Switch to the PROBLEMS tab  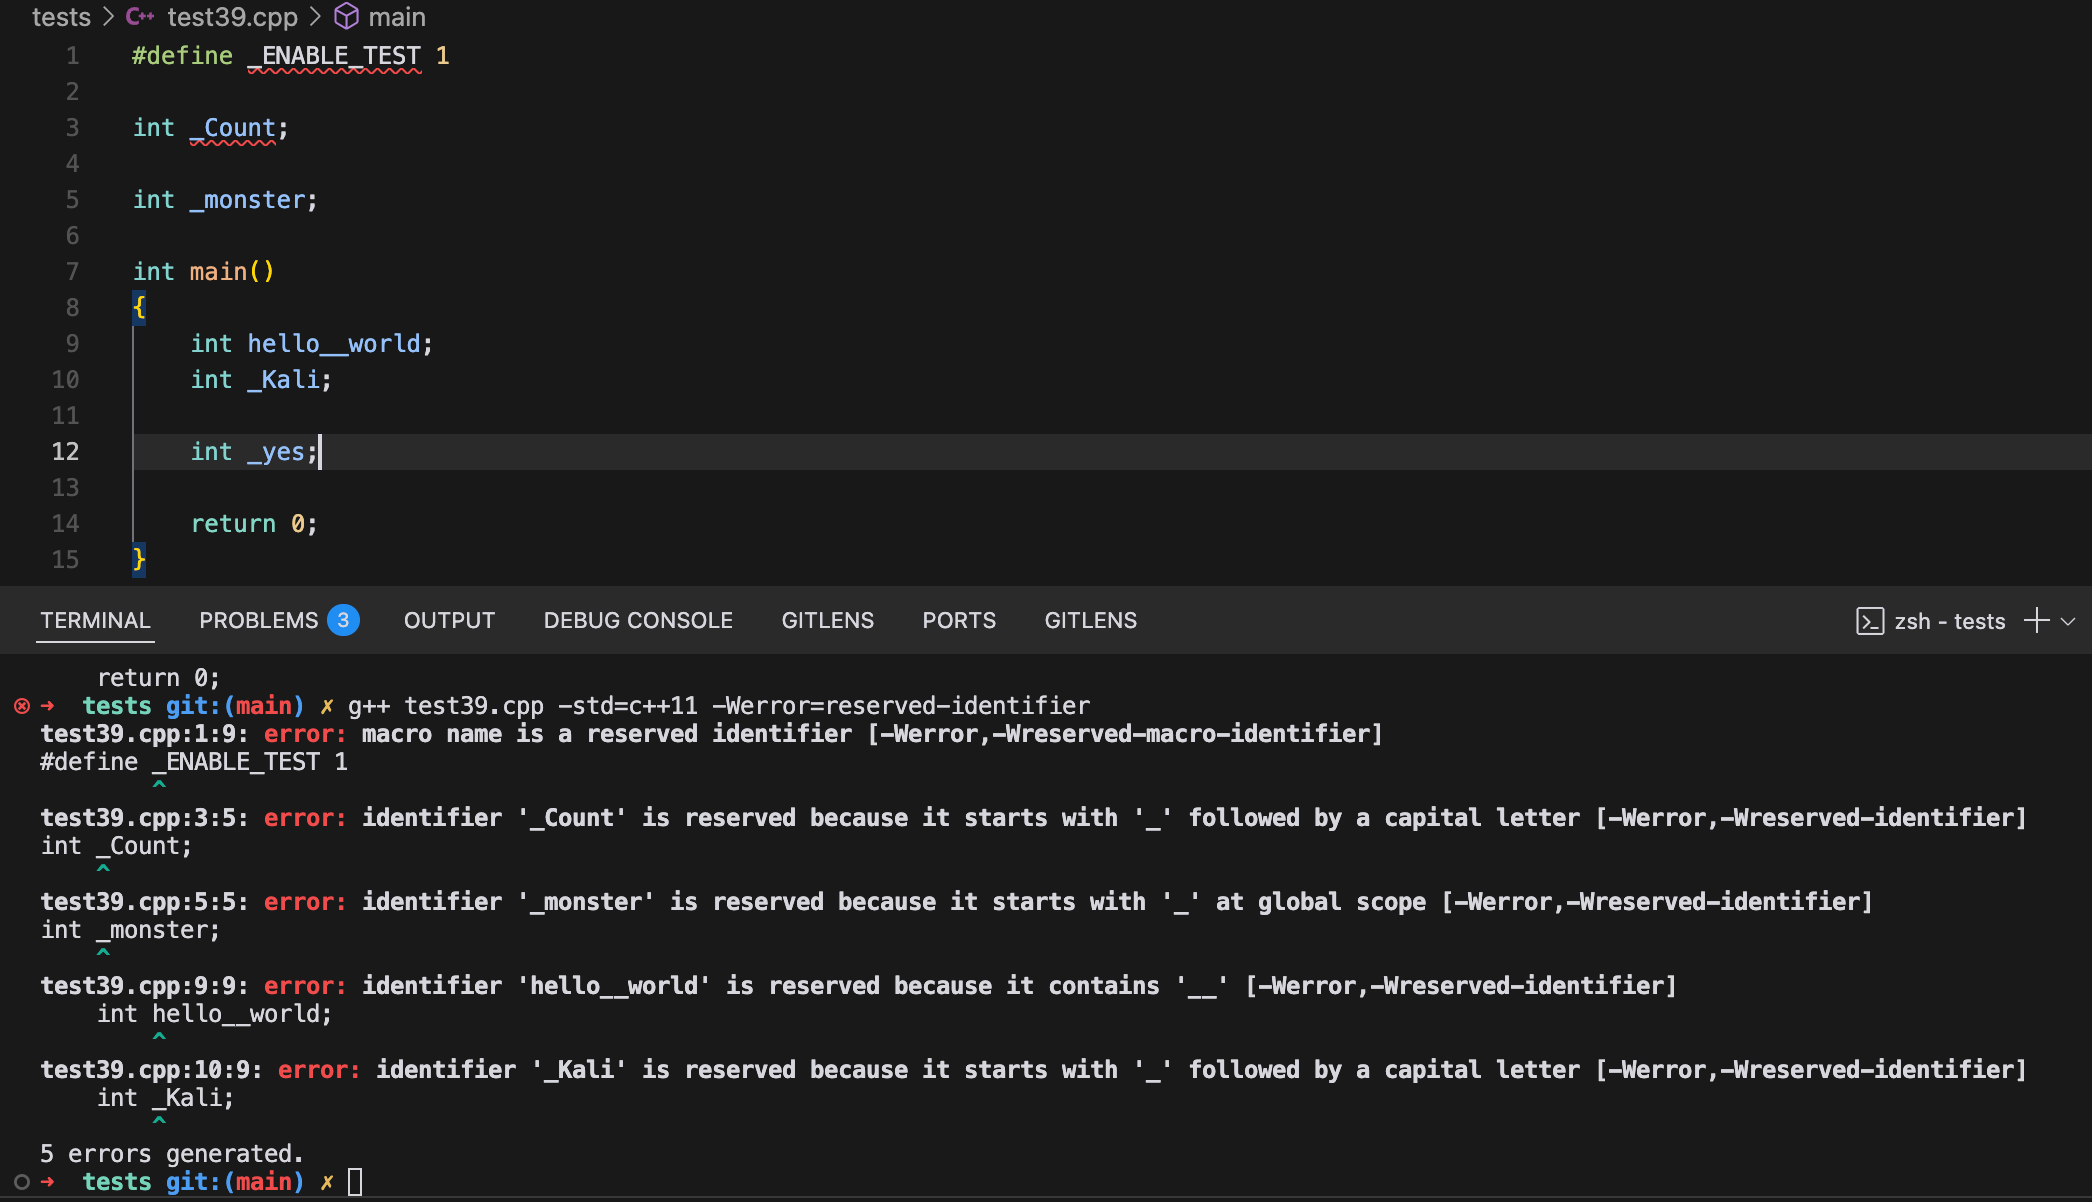(x=258, y=621)
